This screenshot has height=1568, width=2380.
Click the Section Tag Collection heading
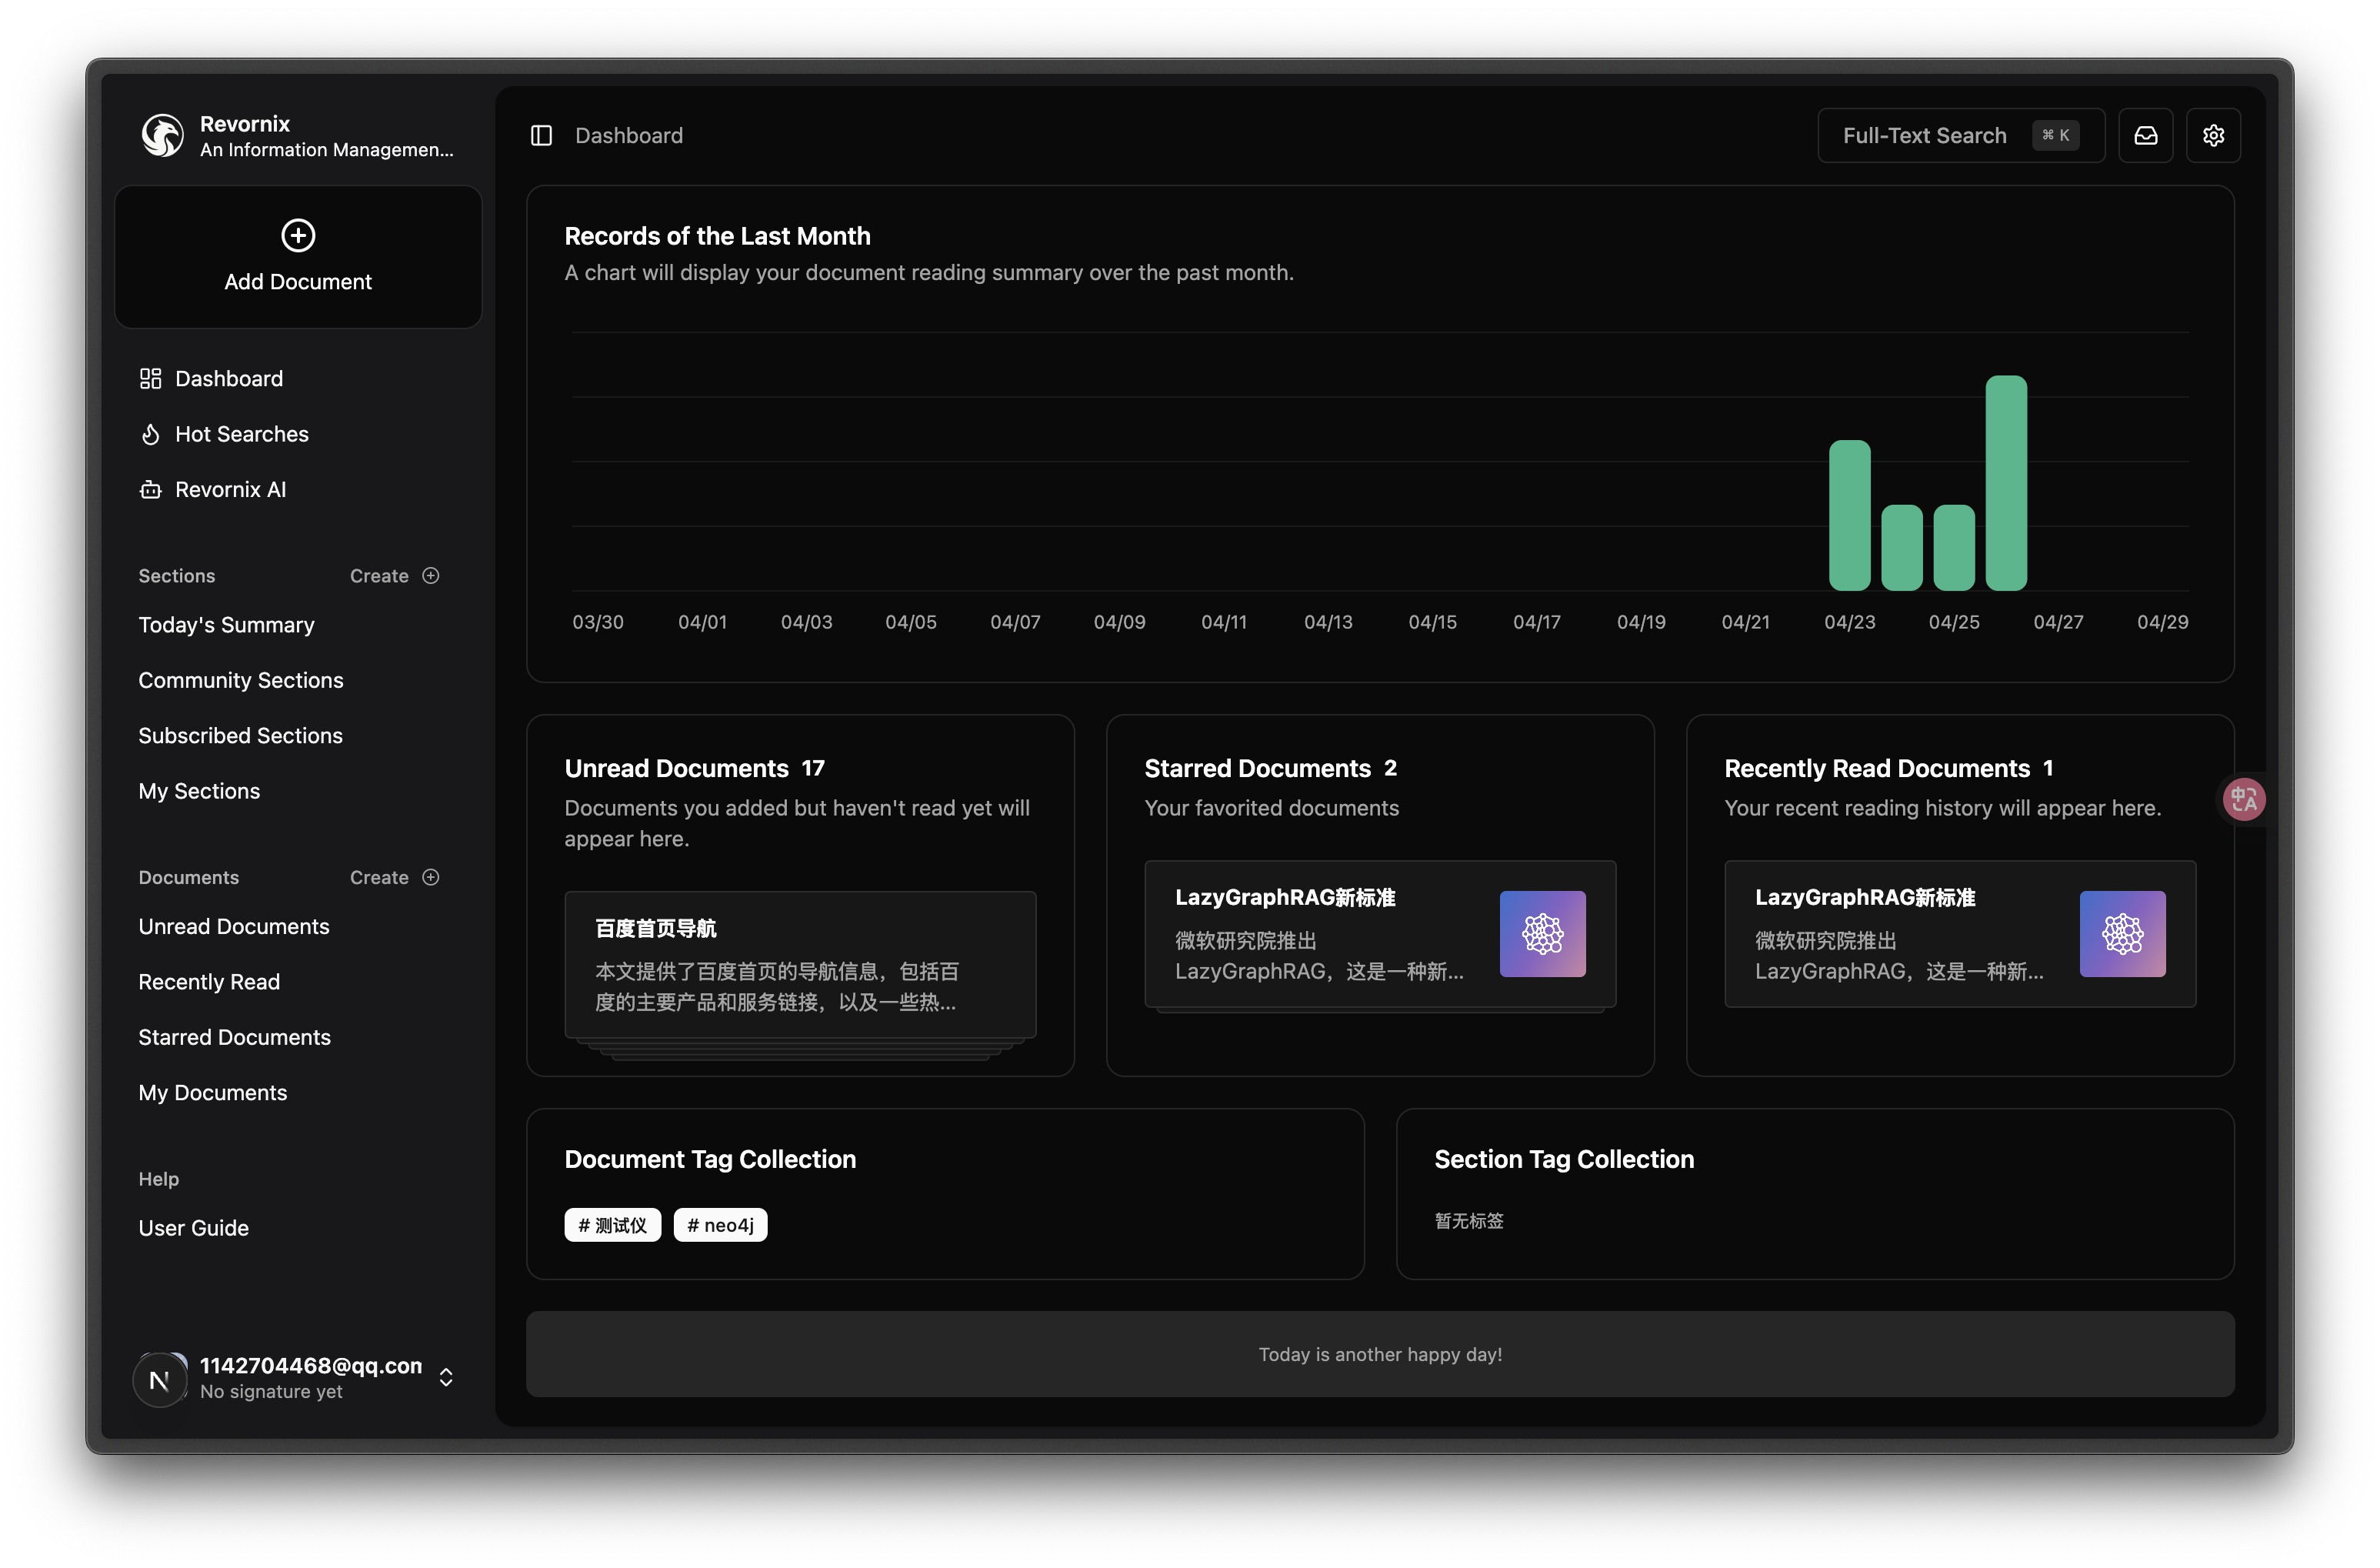[x=1564, y=1159]
